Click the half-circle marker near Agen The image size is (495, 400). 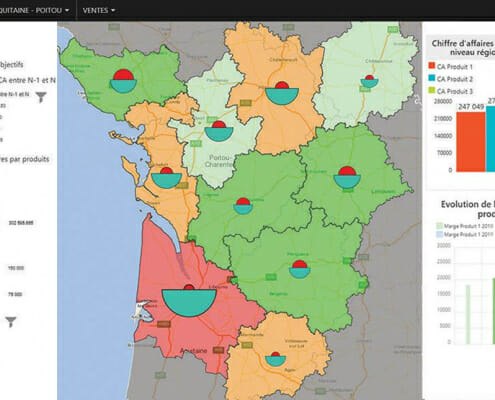275,359
